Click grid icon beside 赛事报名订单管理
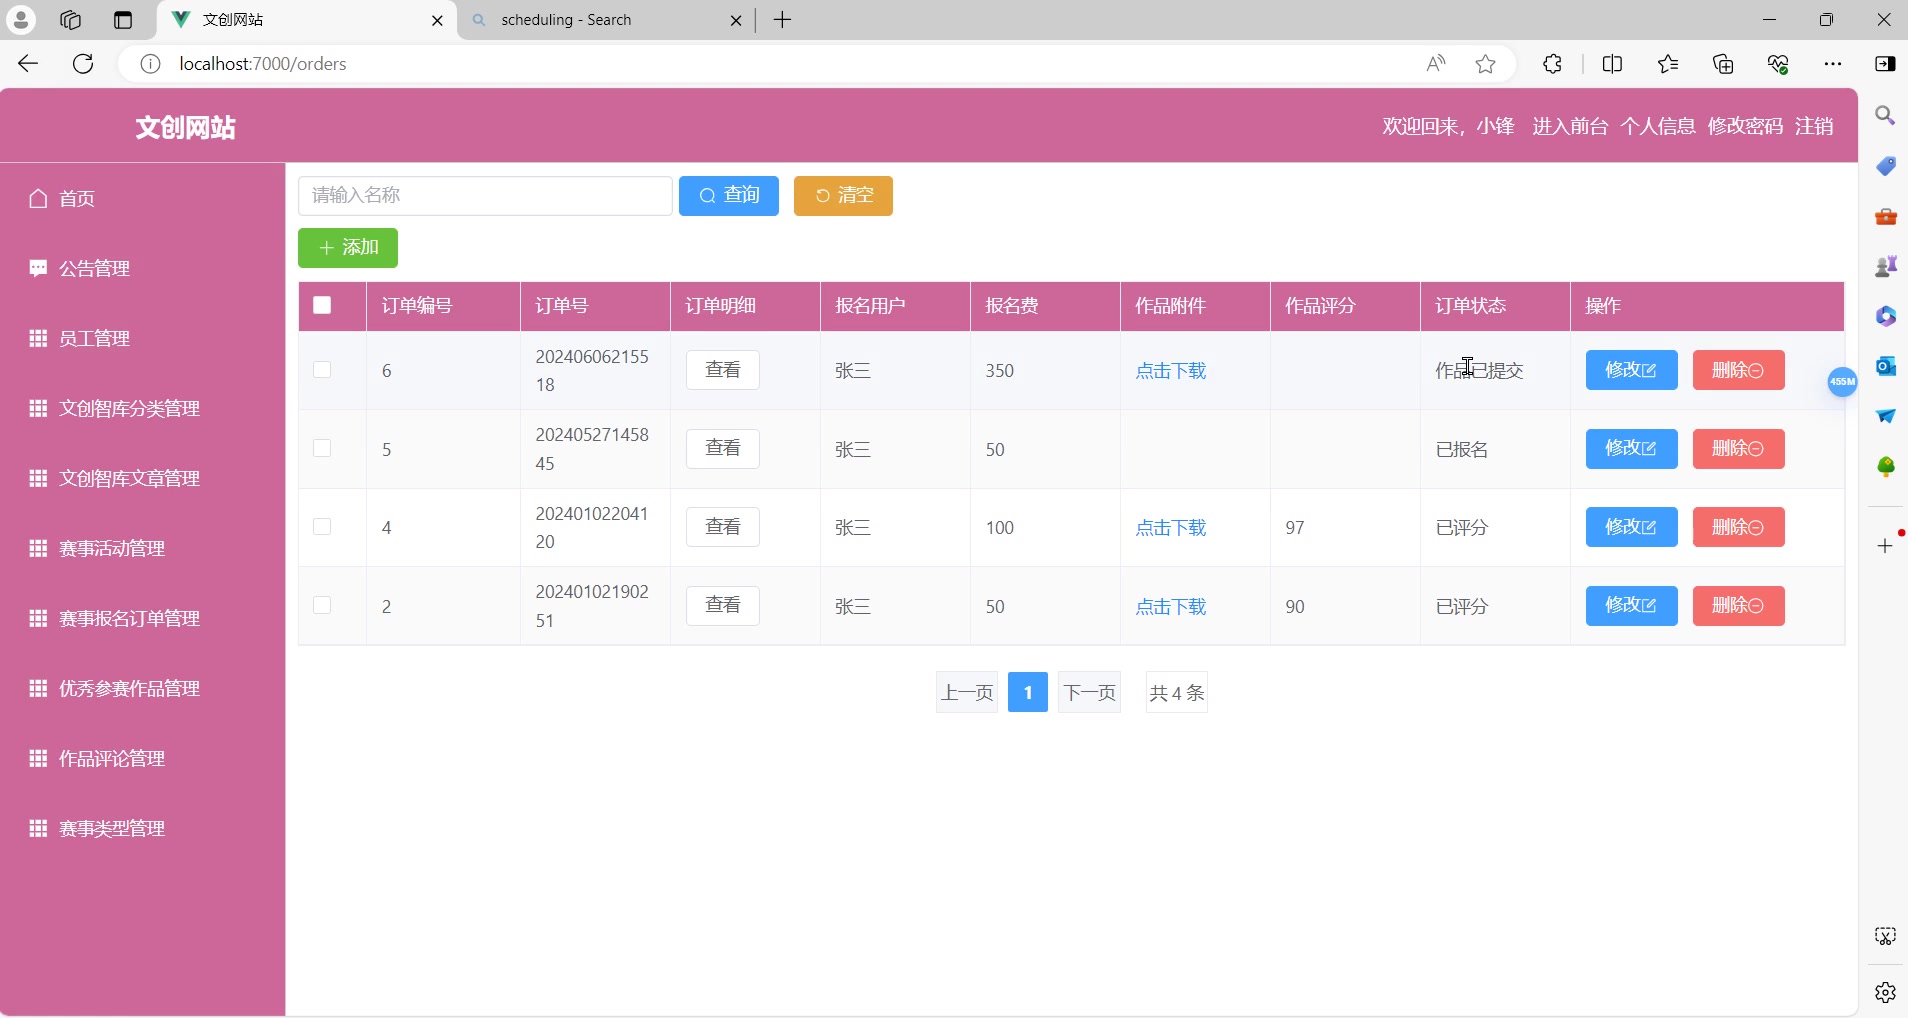 [x=38, y=618]
